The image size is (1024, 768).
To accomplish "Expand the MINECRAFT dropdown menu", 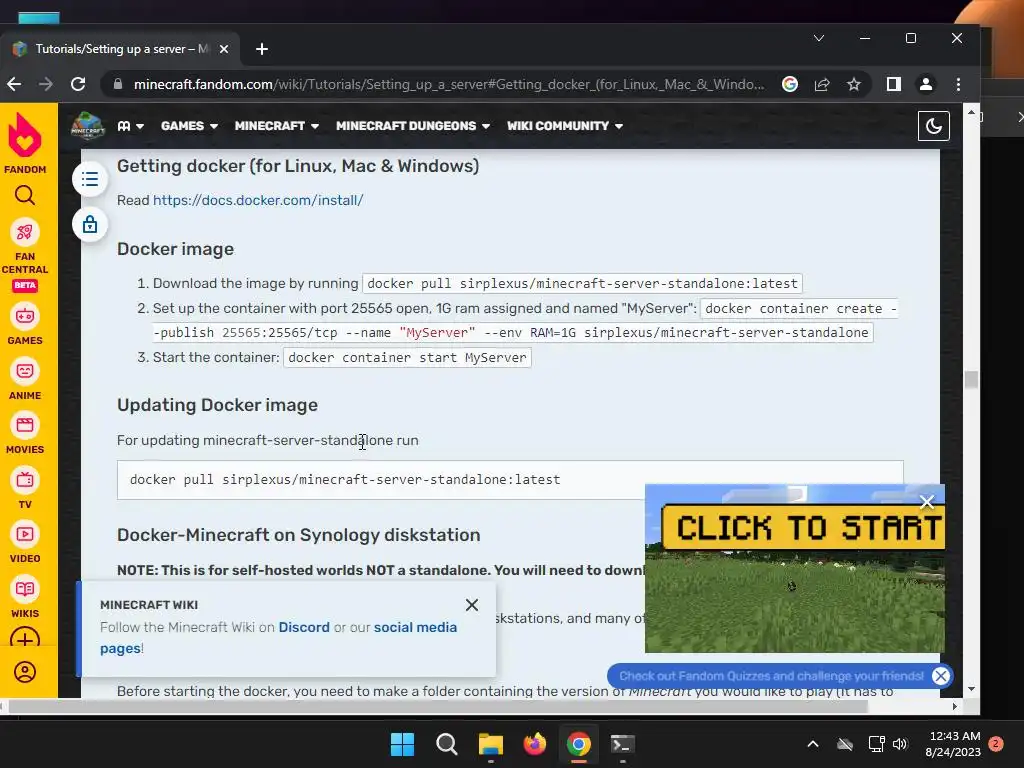I will [277, 126].
